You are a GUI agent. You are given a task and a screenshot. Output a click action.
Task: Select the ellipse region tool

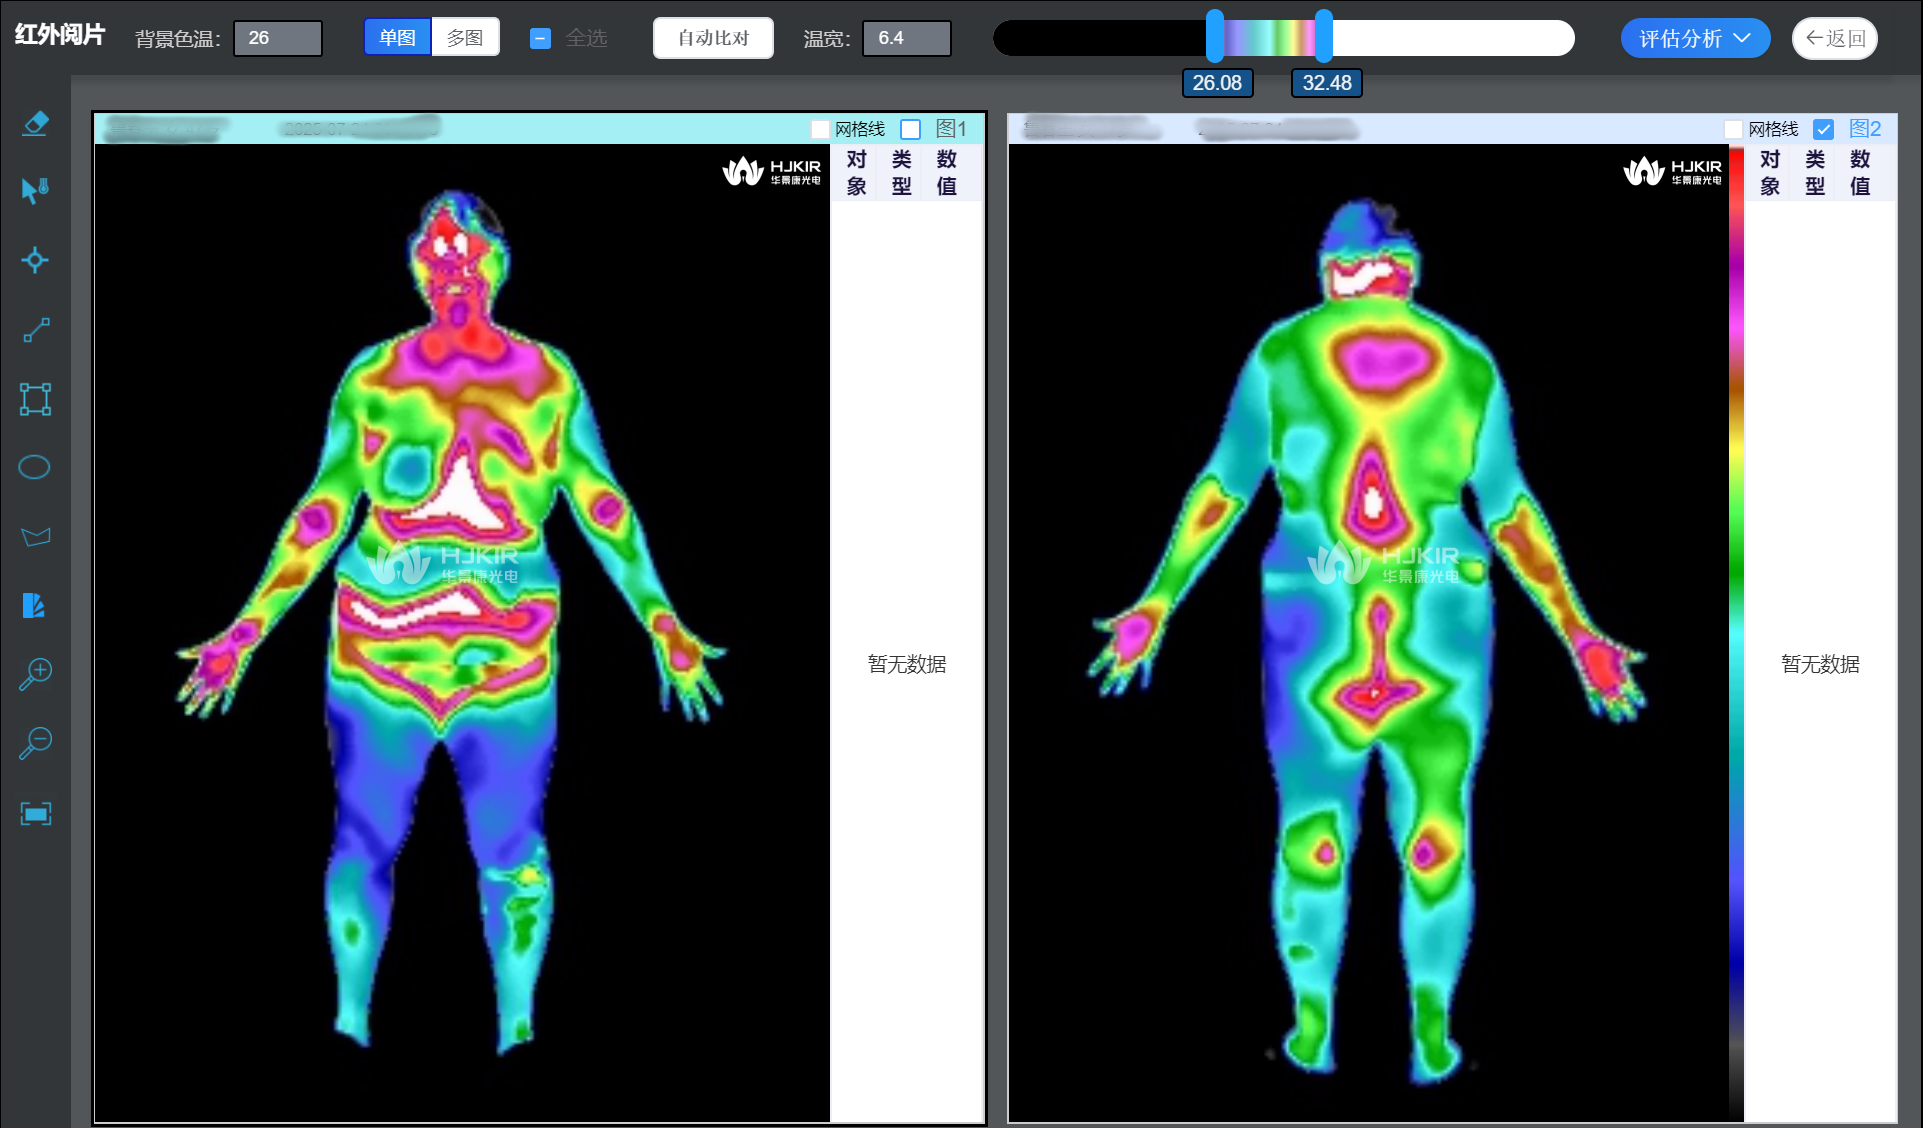pos(35,468)
